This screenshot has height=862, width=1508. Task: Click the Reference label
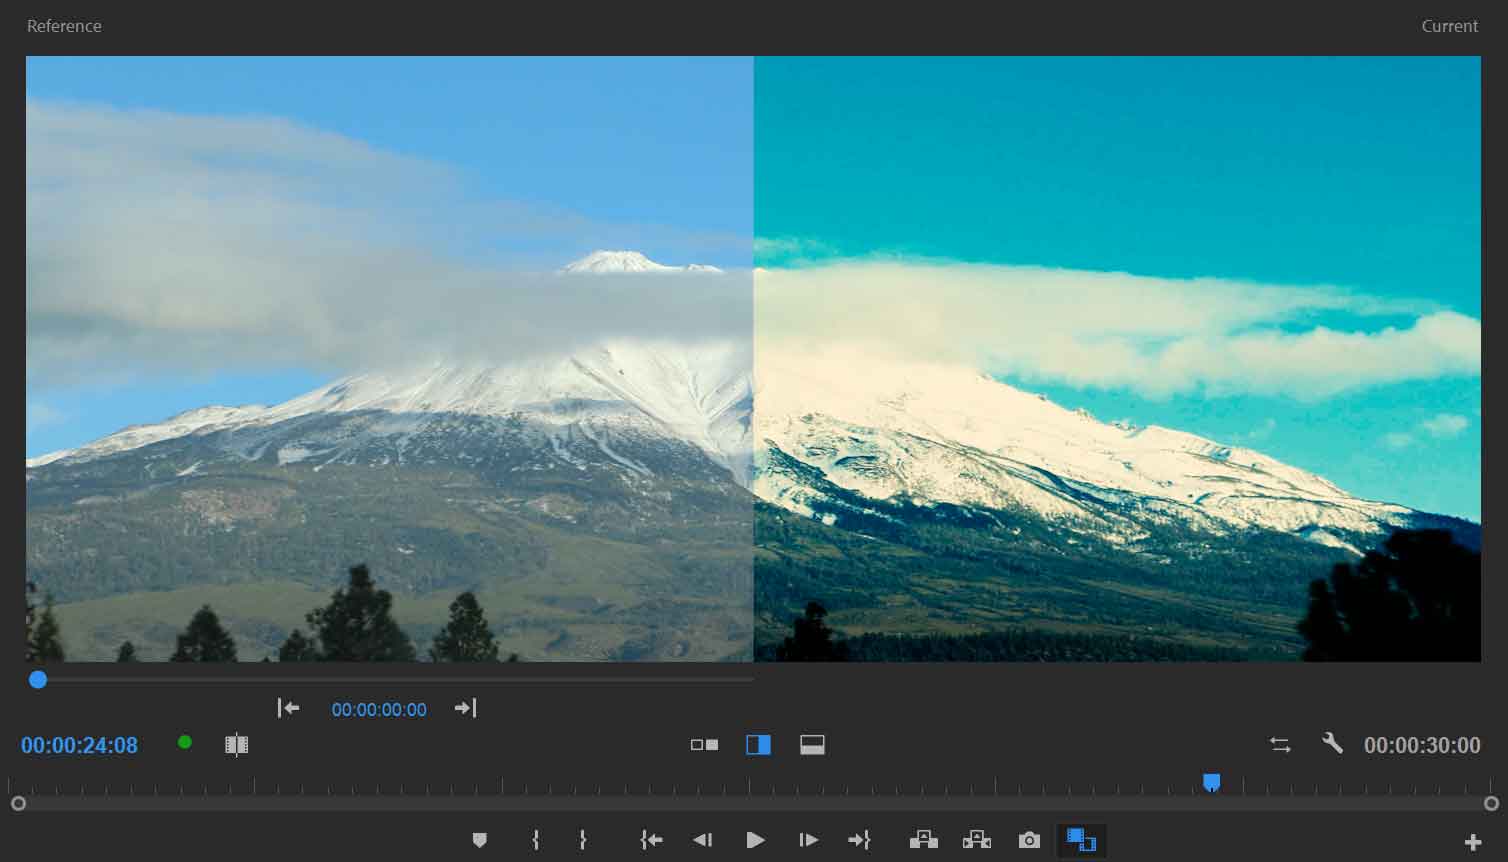pos(64,26)
